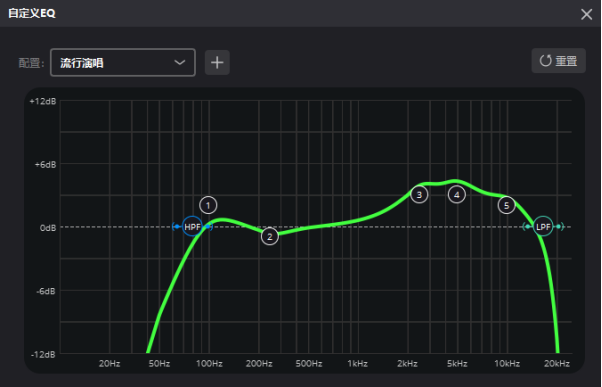Select EQ band node 5
This screenshot has width=602, height=387.
507,205
